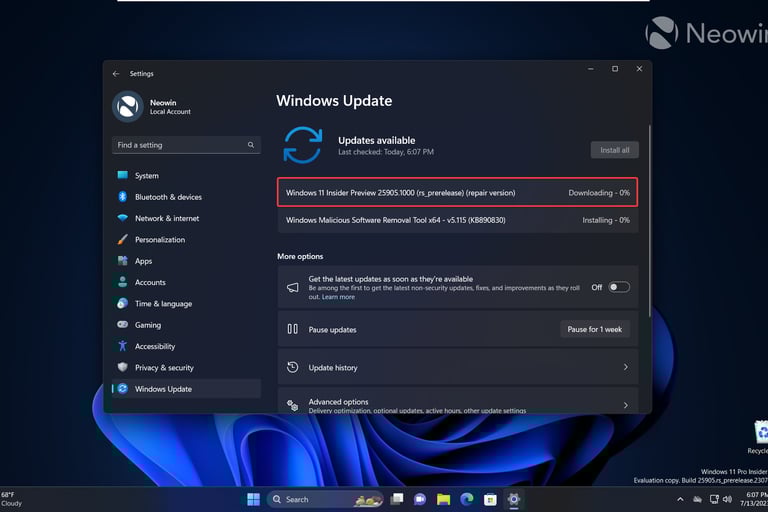
Task: Open Privacy & security settings
Action: [x=186, y=367]
